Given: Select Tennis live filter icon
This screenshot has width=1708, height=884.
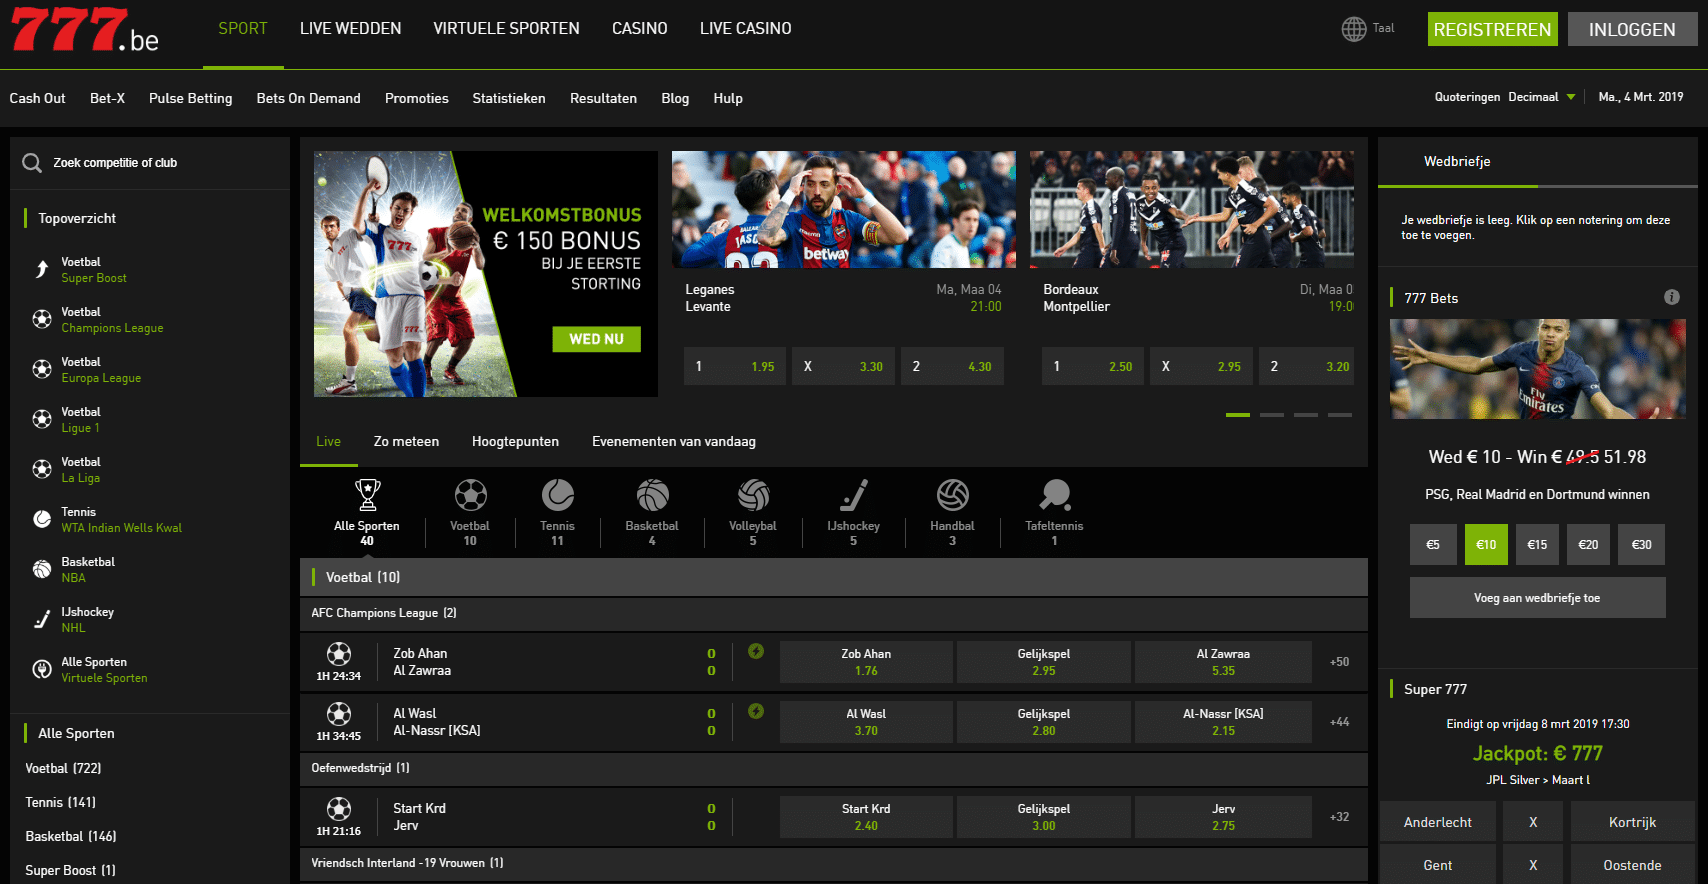Looking at the screenshot, I should coord(557,495).
